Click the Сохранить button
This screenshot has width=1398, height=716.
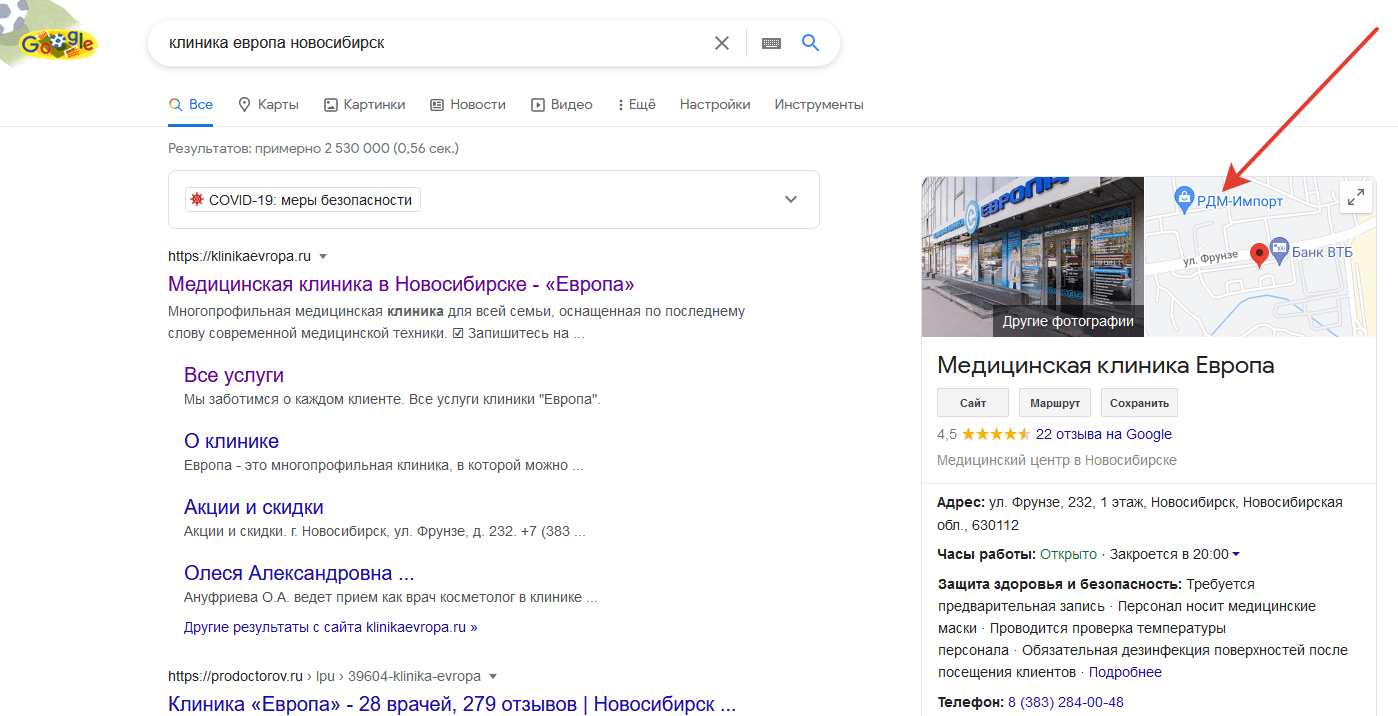coord(1139,403)
